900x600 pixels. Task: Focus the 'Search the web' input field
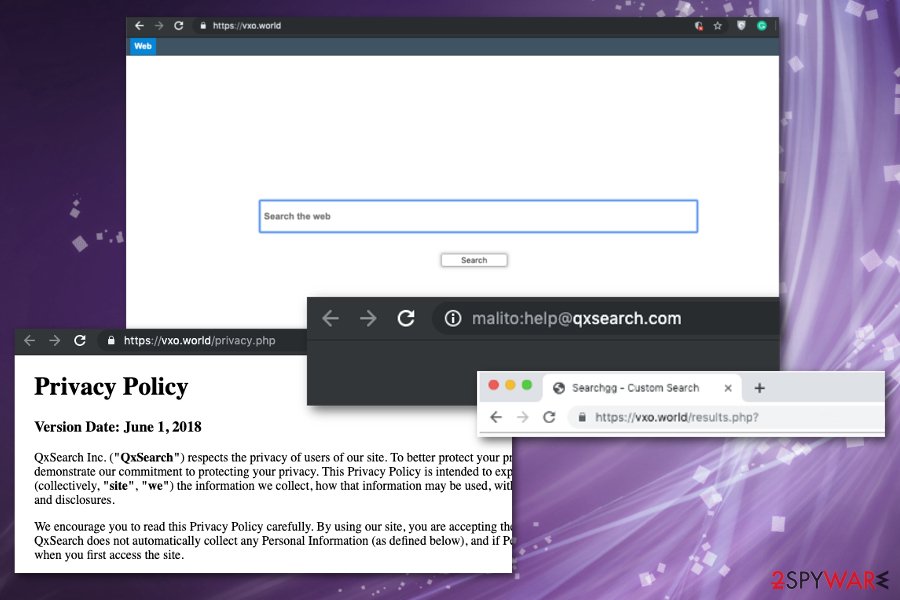click(x=478, y=216)
